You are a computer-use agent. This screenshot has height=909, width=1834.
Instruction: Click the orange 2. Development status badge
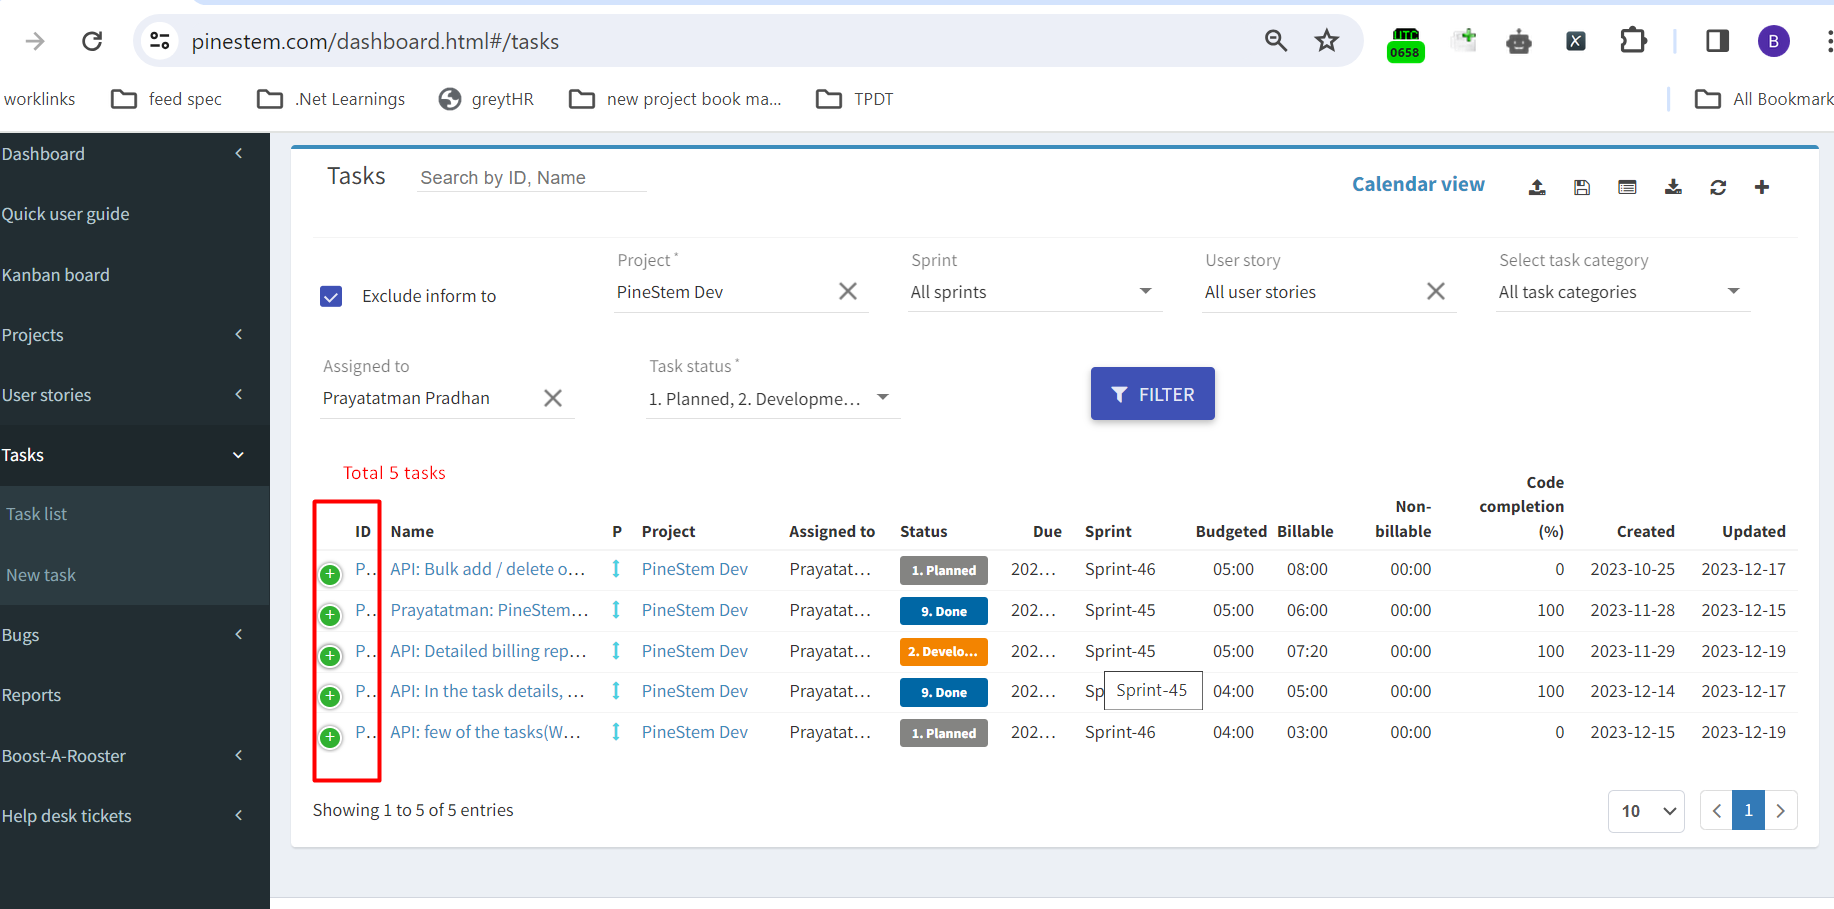[x=943, y=652]
